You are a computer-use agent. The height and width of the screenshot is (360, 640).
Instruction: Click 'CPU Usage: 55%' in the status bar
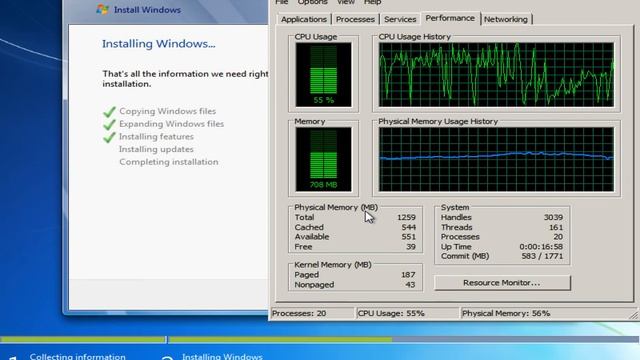(391, 313)
